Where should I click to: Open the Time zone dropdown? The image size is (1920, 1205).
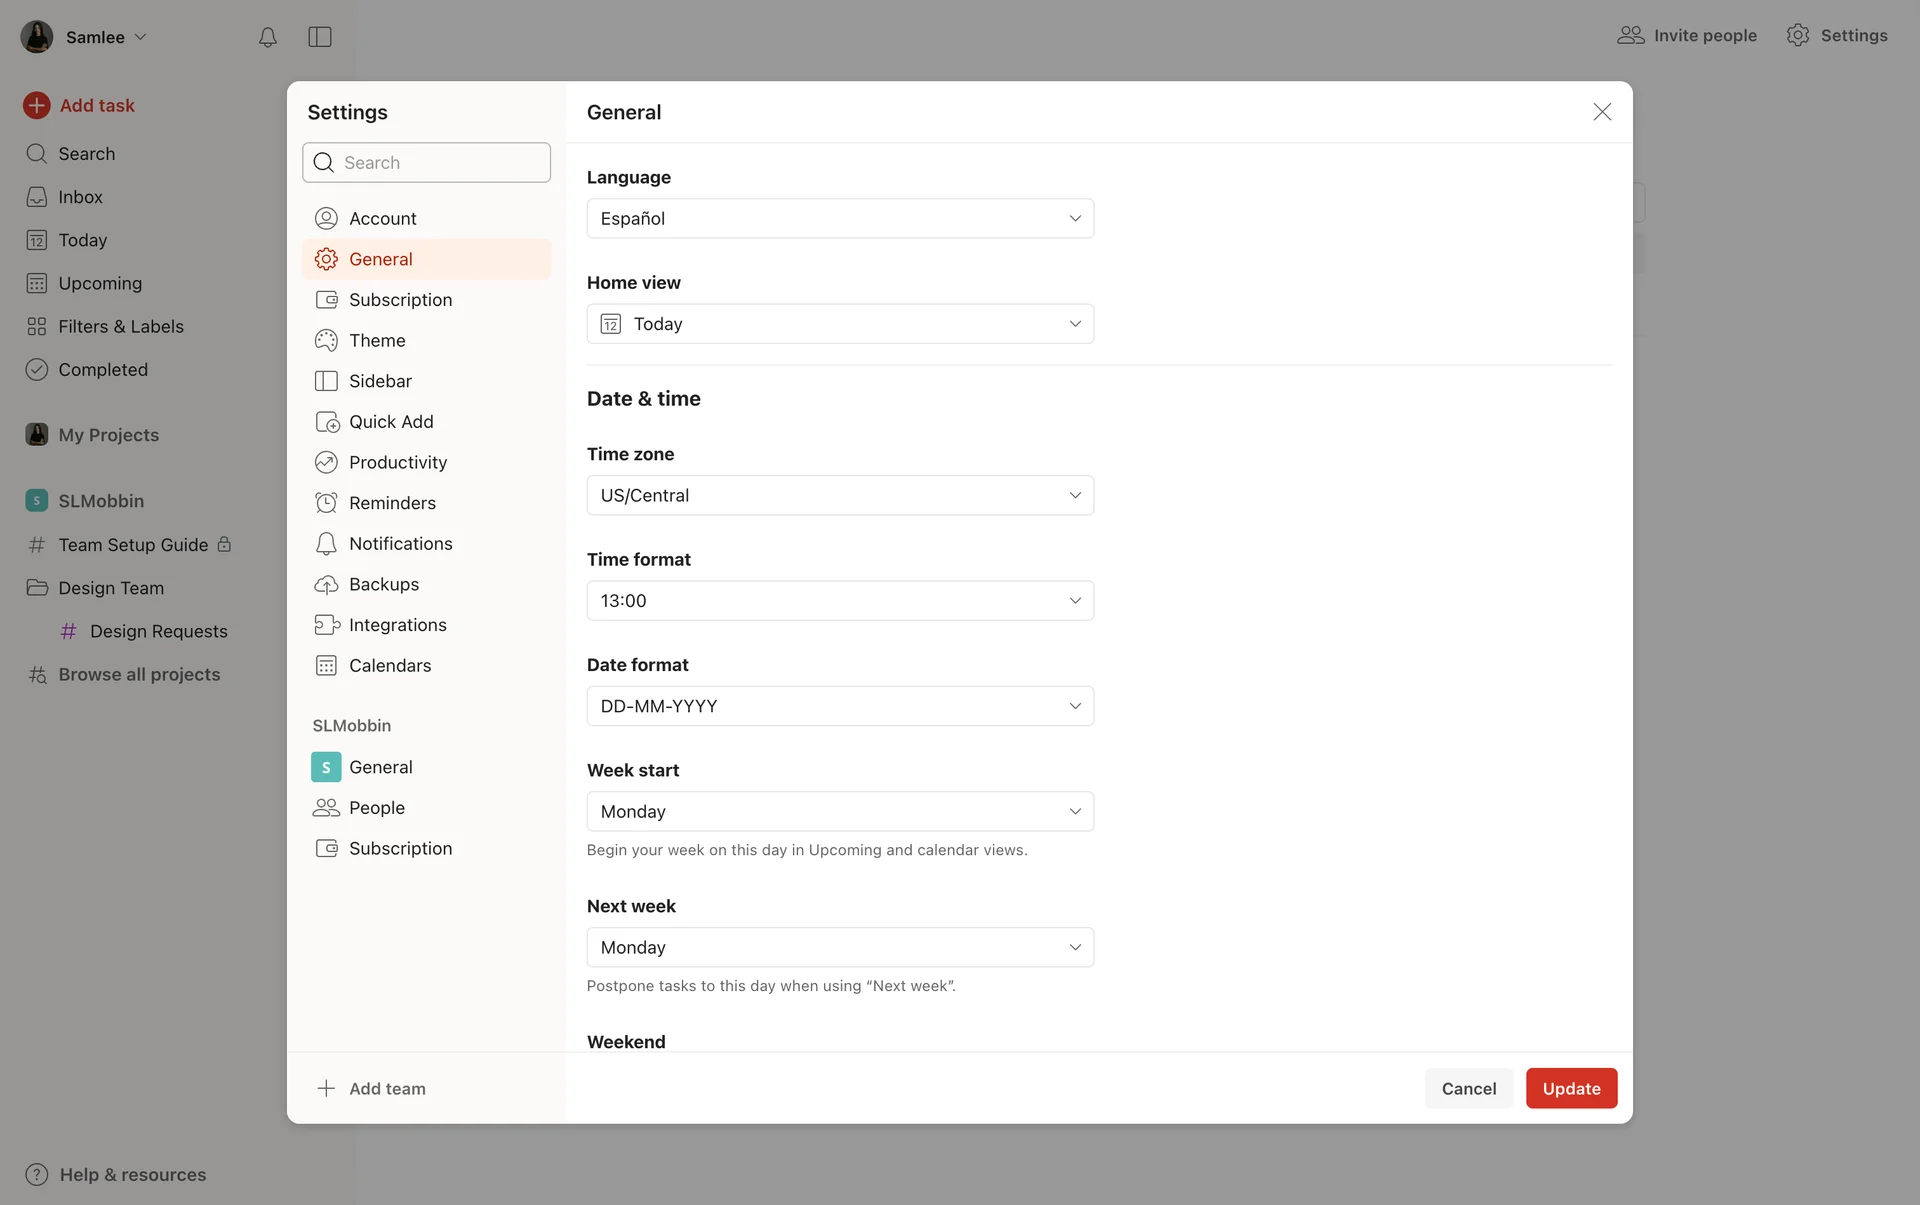point(839,495)
